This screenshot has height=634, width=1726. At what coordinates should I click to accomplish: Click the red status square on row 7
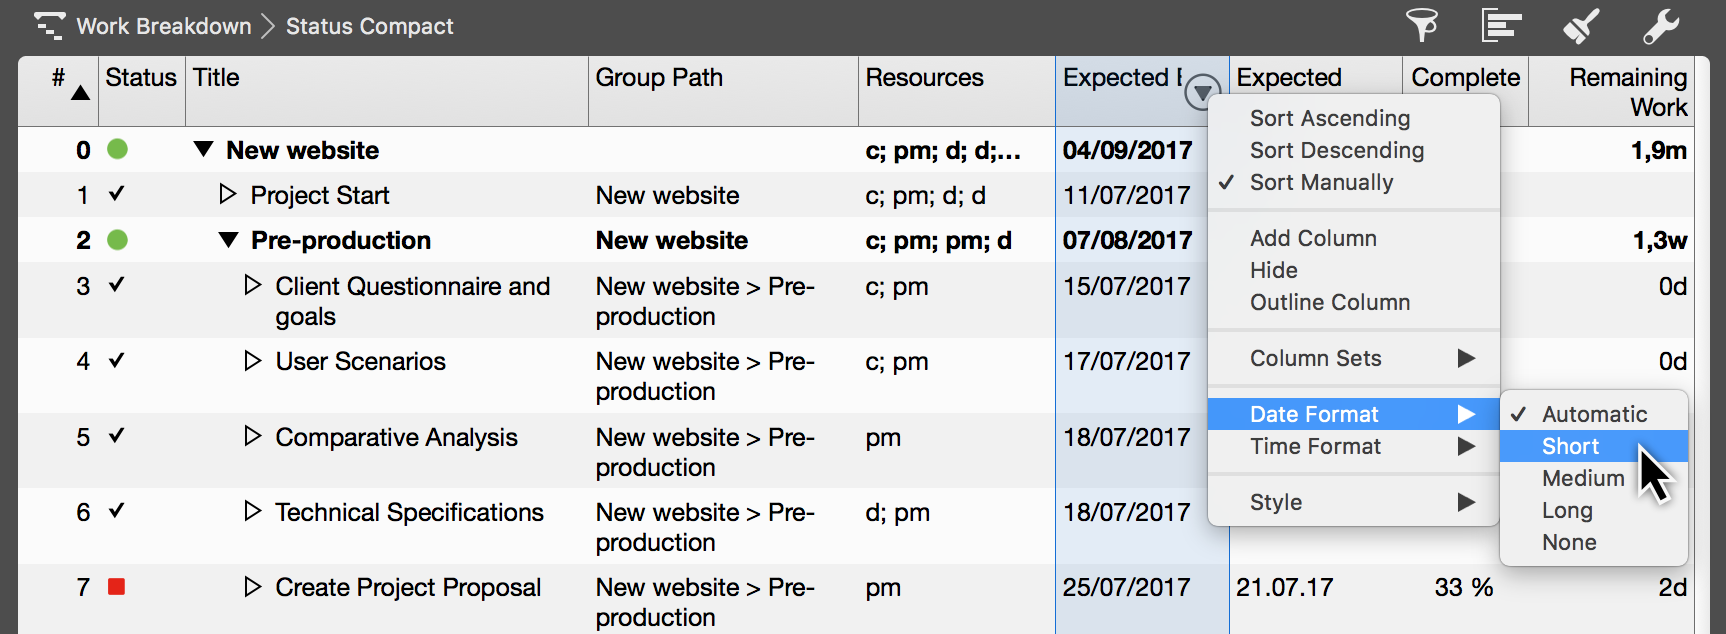pos(117,587)
